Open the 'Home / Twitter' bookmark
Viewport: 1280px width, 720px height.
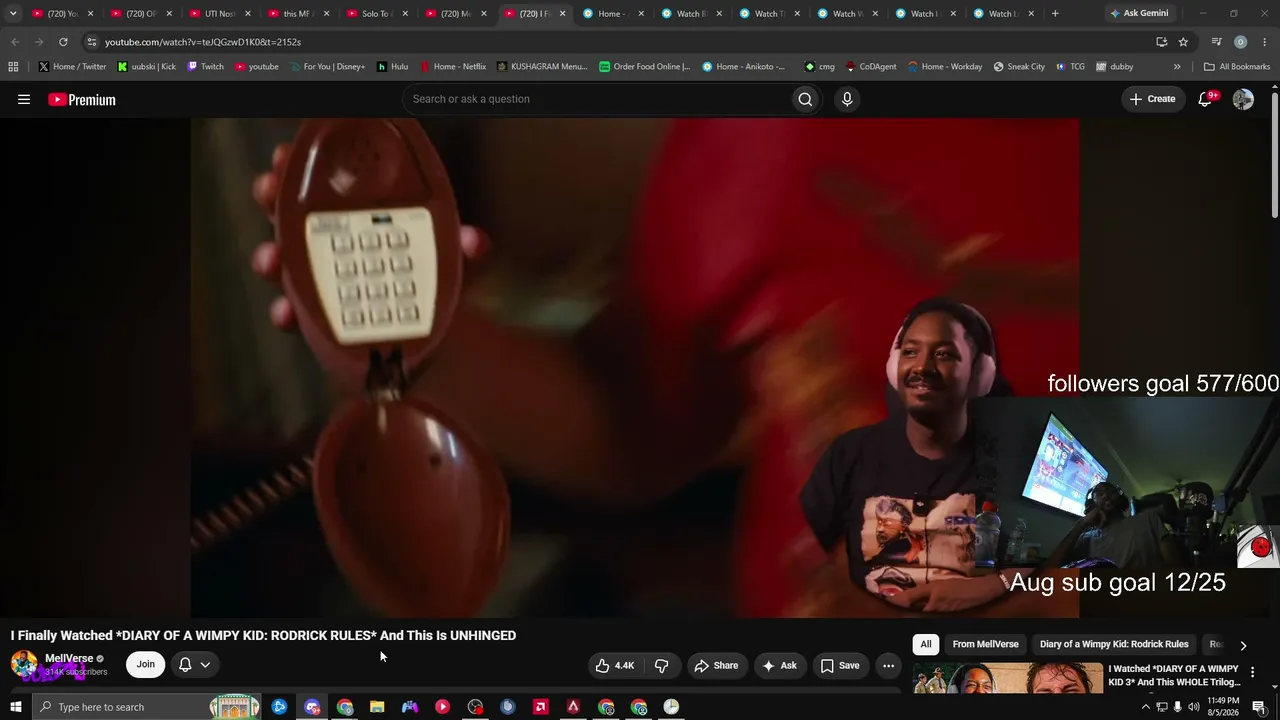tap(73, 67)
